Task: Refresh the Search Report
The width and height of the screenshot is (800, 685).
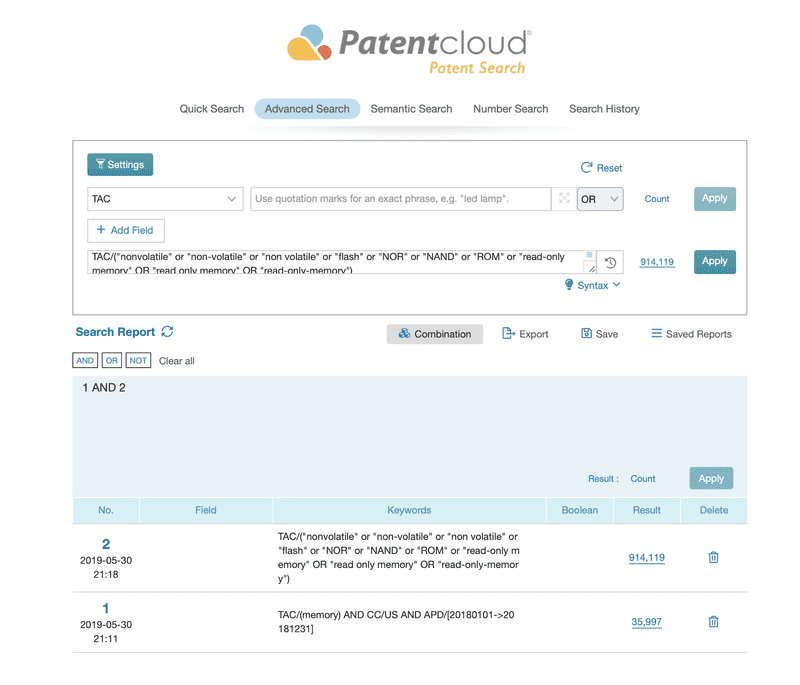Action: (x=167, y=332)
